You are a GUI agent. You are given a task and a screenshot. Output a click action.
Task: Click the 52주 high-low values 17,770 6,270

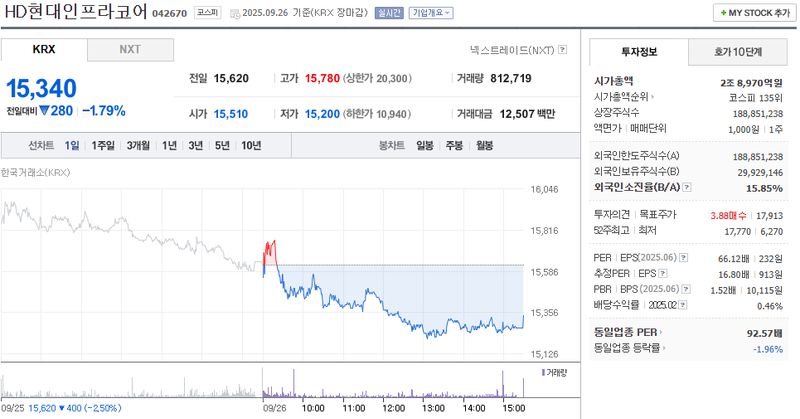pos(754,232)
